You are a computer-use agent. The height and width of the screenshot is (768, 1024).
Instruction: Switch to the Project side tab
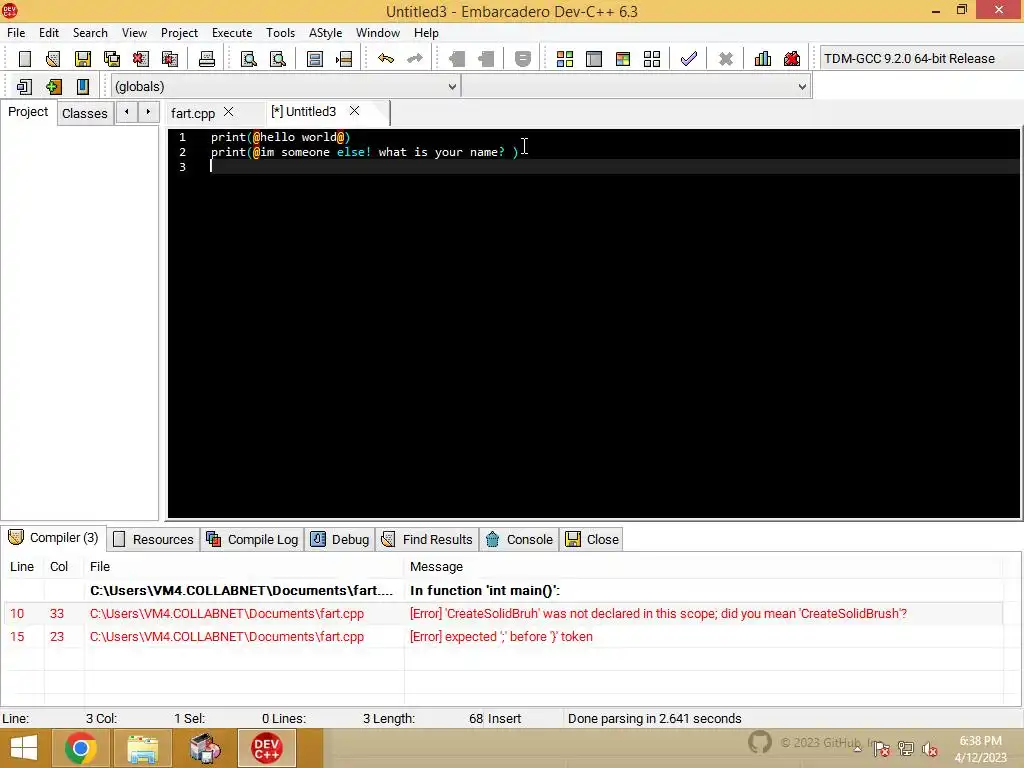tap(28, 112)
